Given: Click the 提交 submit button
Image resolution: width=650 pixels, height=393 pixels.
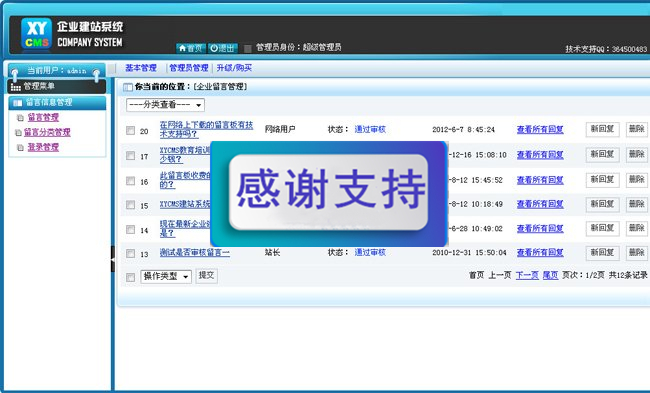Looking at the screenshot, I should (x=206, y=276).
